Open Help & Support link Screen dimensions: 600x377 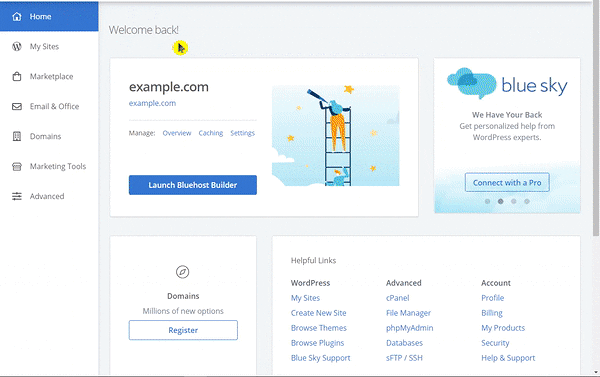[508, 358]
